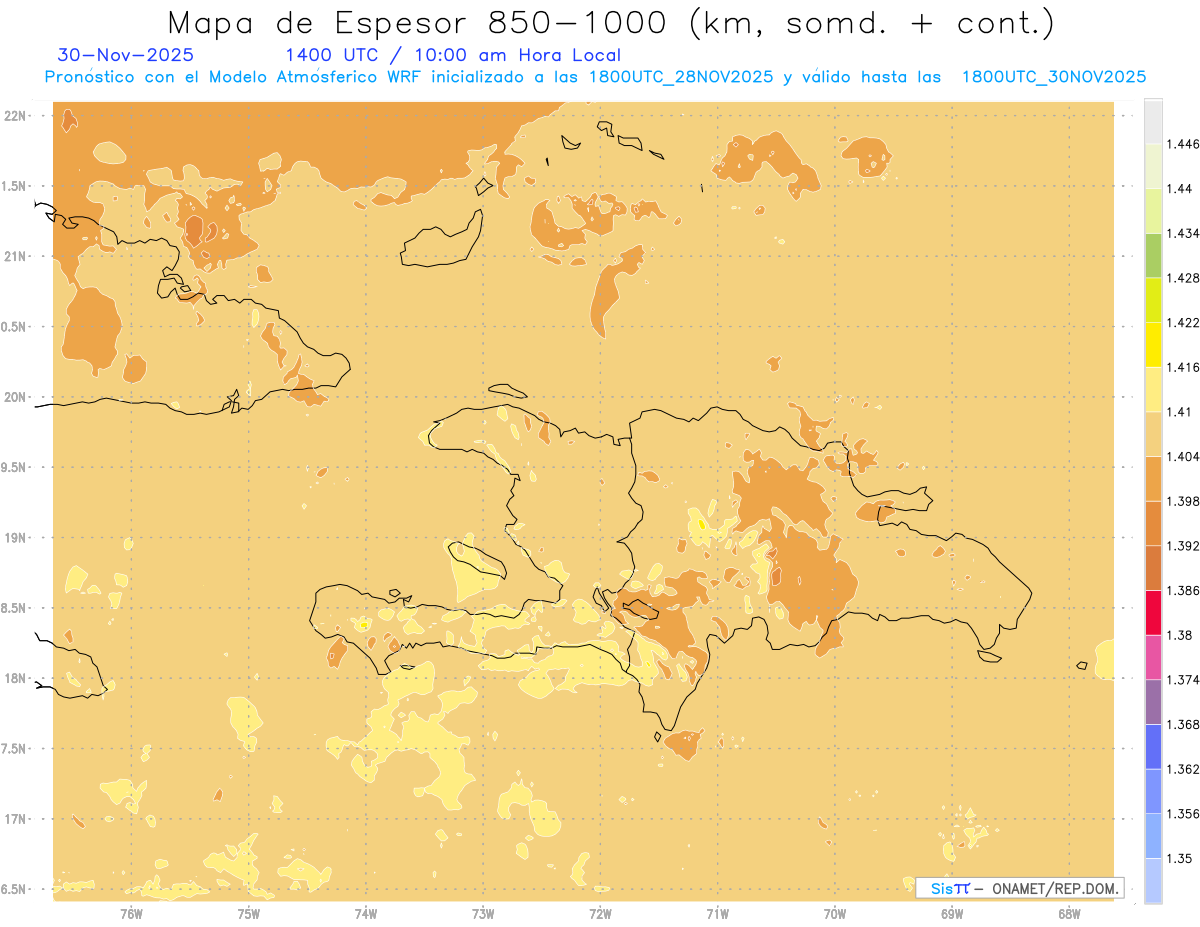Click the 72W longitude axis label
This screenshot has height=927, width=1200.
pyautogui.click(x=600, y=913)
